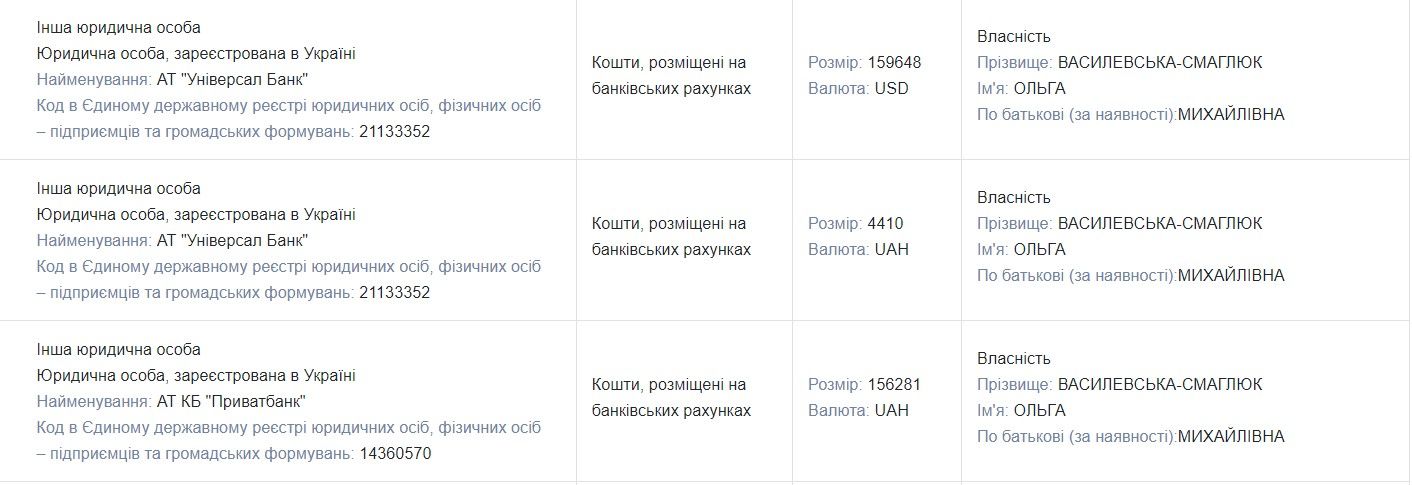The height and width of the screenshot is (485, 1412).
Task: Click the amount value 4410
Action: 885,223
